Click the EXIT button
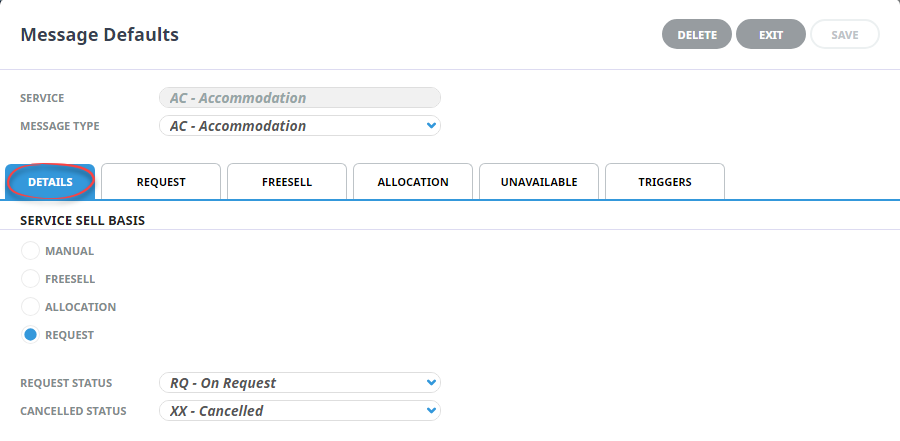Screen dimensions: 900x441 pos(771,34)
